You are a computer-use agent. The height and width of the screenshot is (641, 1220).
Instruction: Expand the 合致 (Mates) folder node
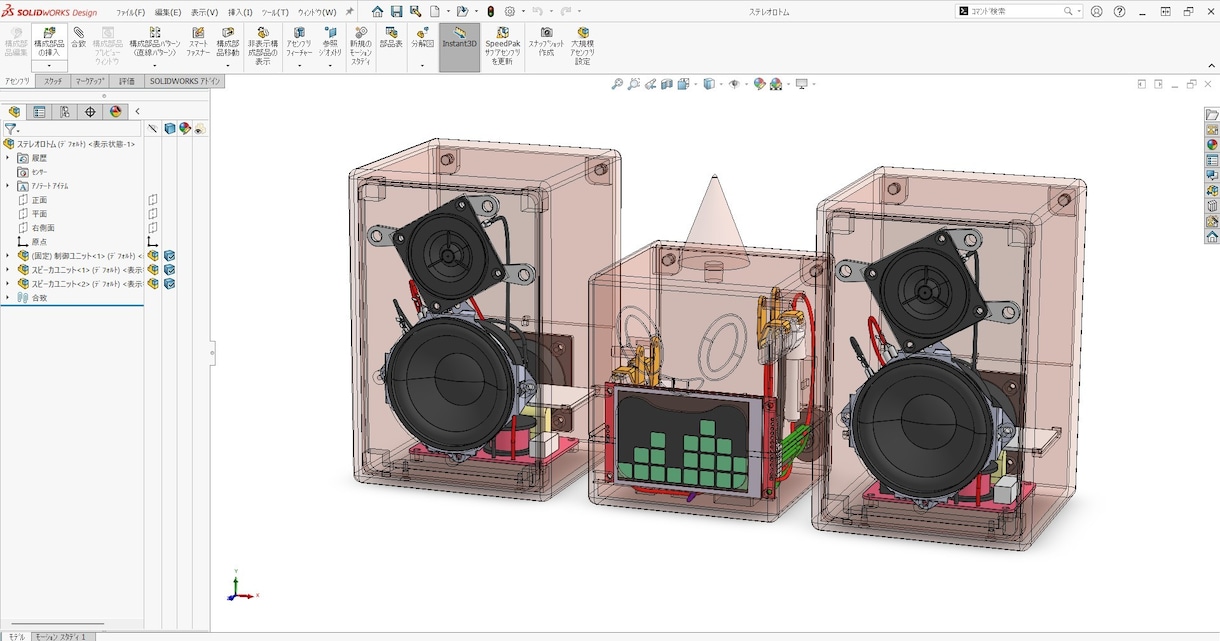7,298
